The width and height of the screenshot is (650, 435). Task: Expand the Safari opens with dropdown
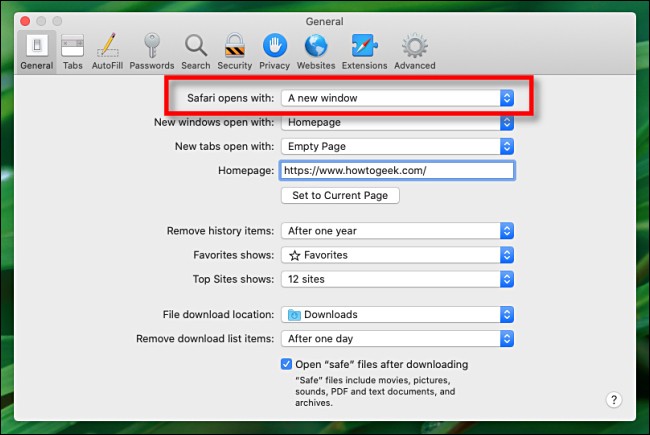click(397, 98)
